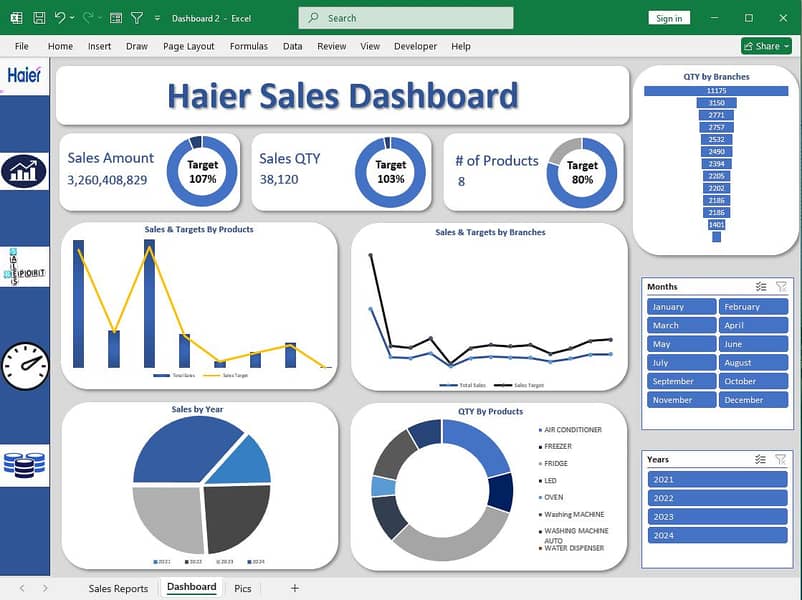Open the Help ribbon tab

point(461,46)
